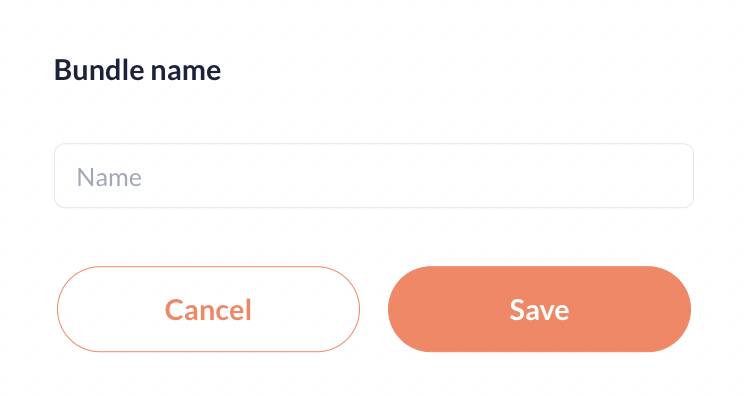The image size is (746, 396).
Task: Focus the Name input field
Action: pyautogui.click(x=374, y=176)
